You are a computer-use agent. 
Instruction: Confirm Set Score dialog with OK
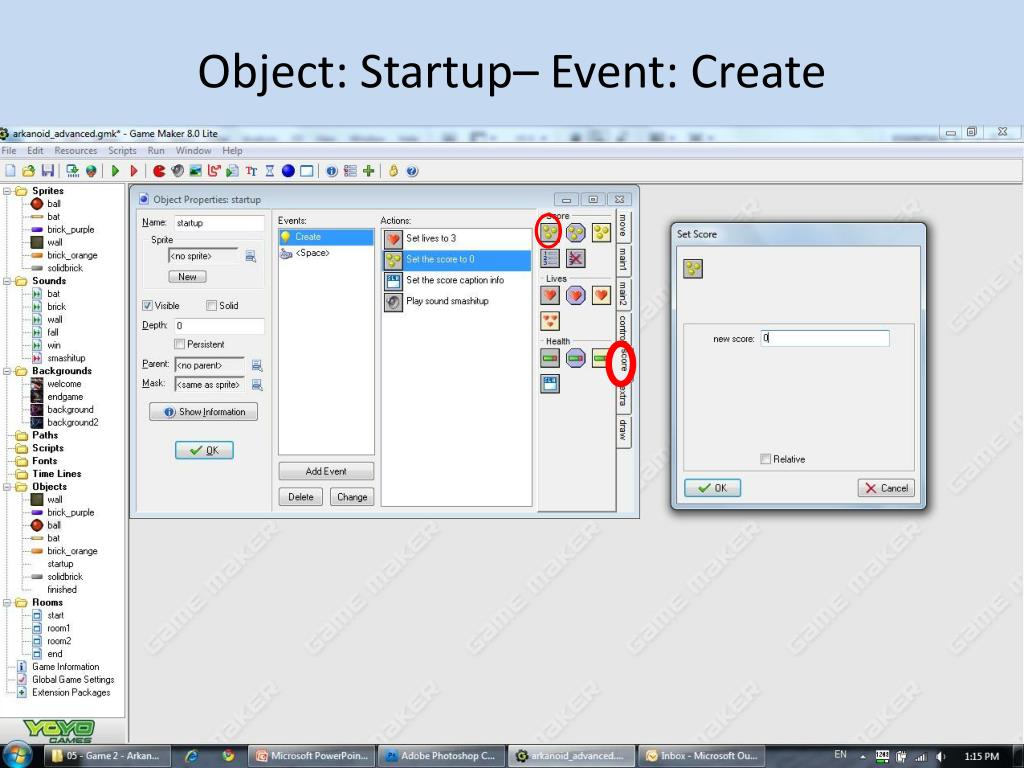point(712,488)
